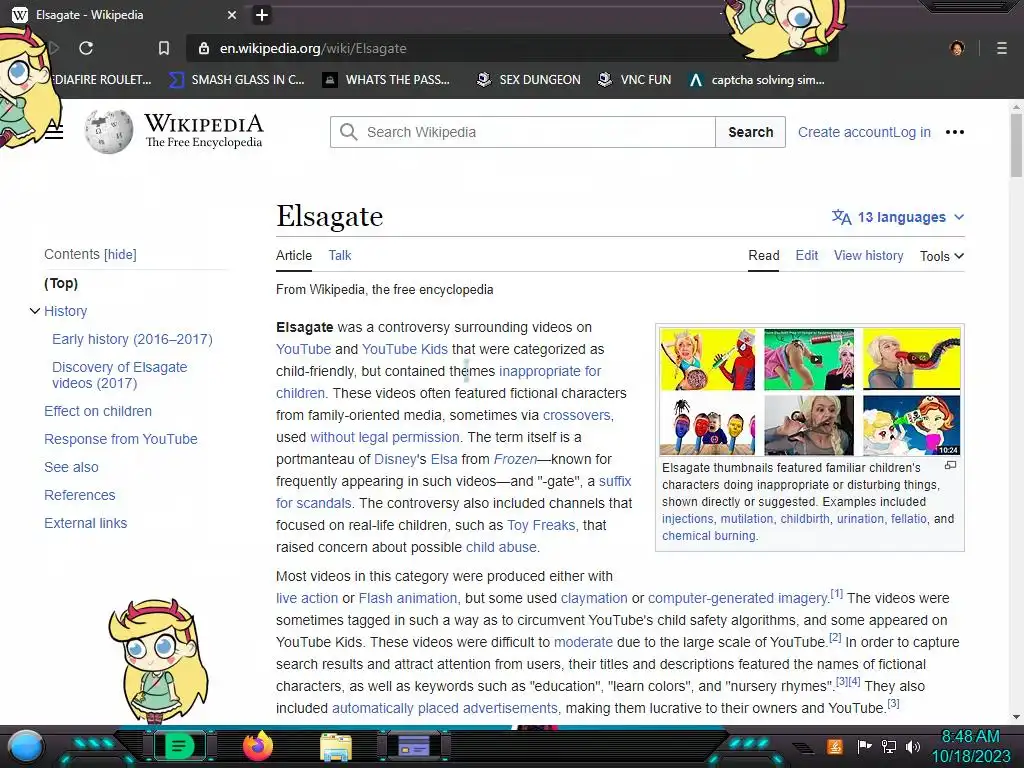
Task: Open the browser profile avatar
Action: coord(957,48)
